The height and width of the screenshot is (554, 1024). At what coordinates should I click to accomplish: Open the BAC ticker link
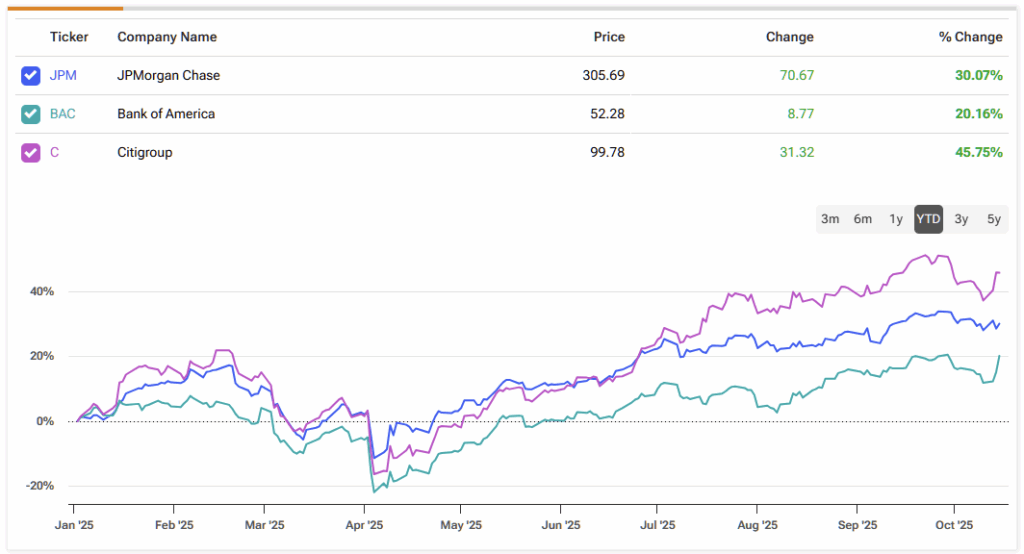click(x=63, y=114)
